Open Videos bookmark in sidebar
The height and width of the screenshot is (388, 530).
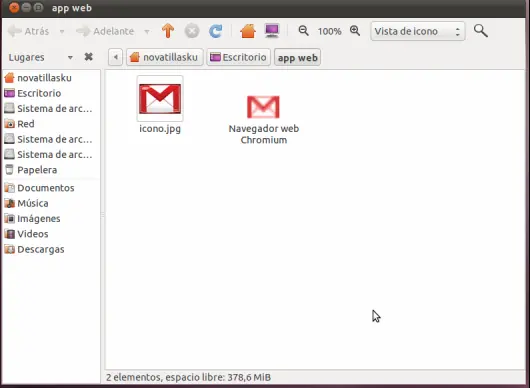51,234
